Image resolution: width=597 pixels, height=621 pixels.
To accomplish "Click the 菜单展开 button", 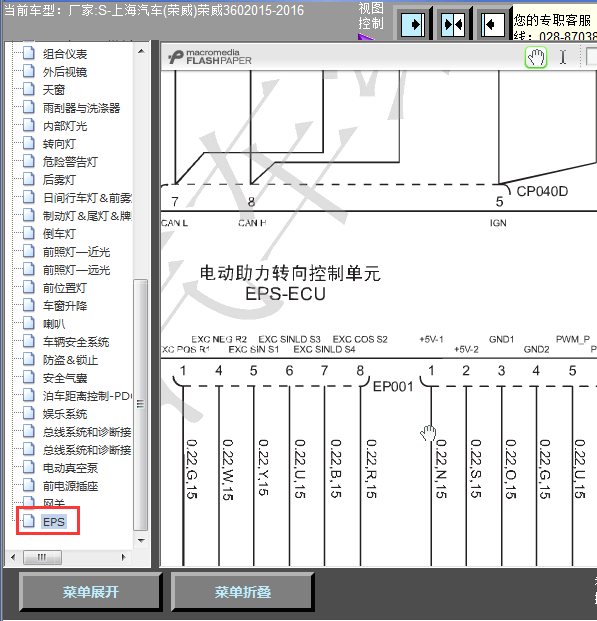I will click(91, 592).
